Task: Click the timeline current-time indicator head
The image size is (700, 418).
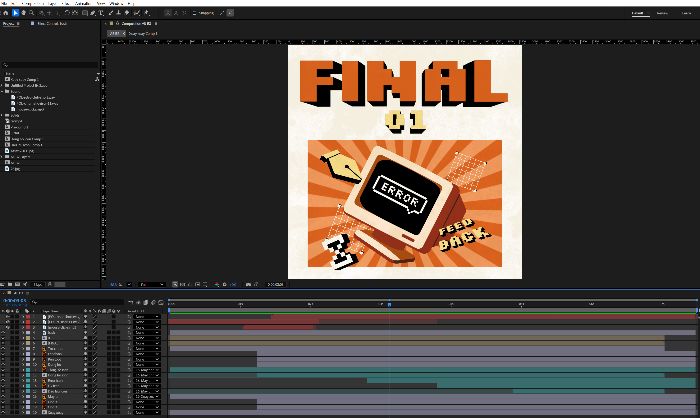Action: tap(389, 305)
